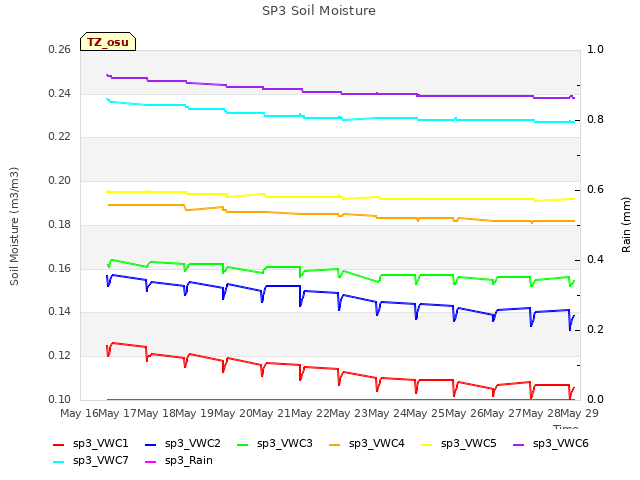Click the 0.20 soil moisture tick label
Viewport: 640px width, 480px height.
click(x=60, y=180)
